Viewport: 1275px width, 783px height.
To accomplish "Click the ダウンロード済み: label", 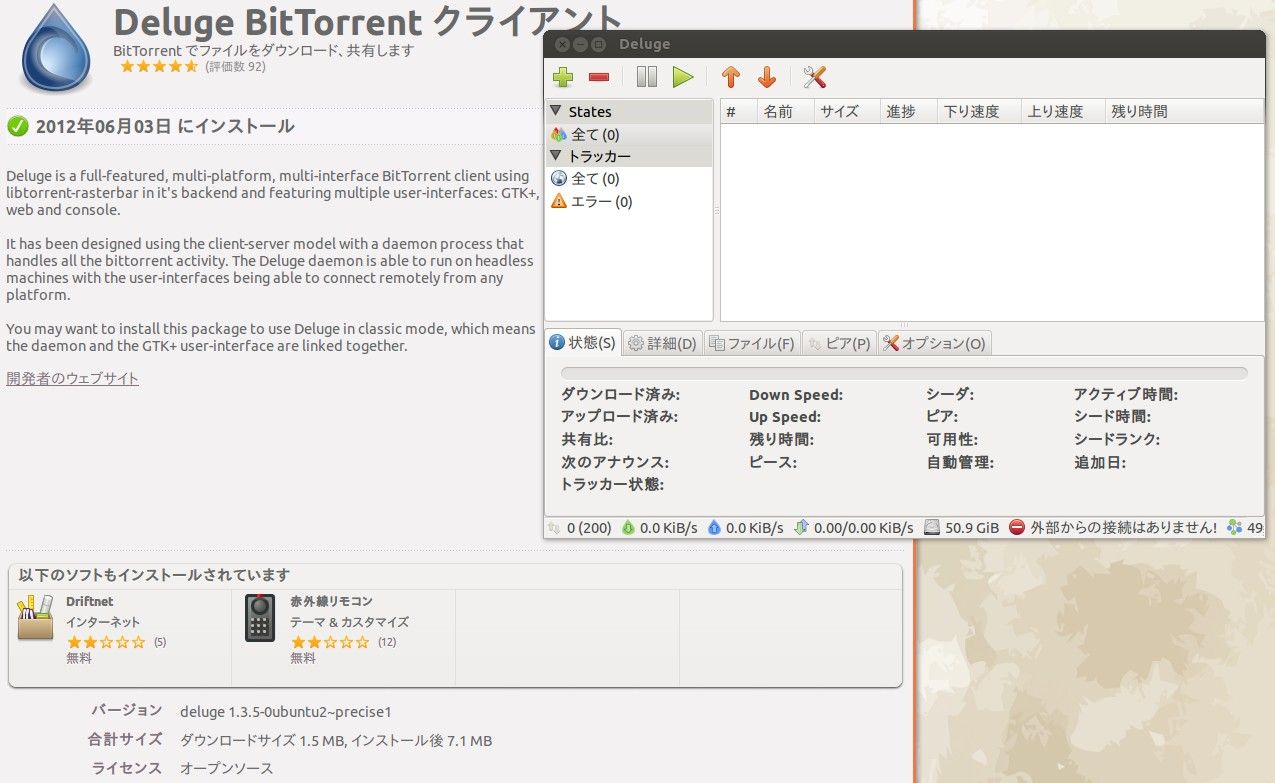I will click(620, 395).
